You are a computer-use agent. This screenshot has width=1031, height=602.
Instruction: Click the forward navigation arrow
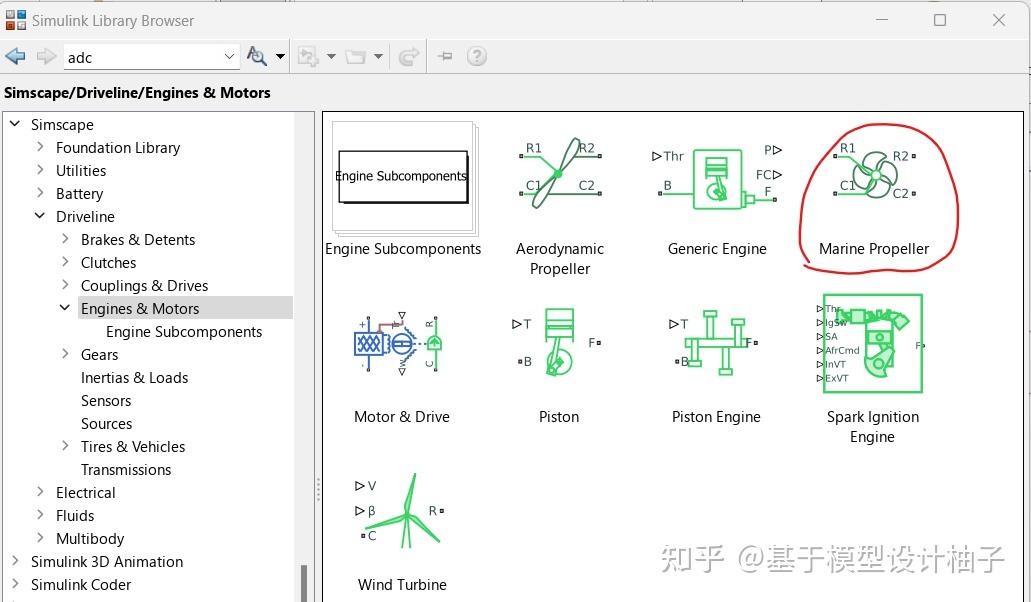click(x=45, y=56)
